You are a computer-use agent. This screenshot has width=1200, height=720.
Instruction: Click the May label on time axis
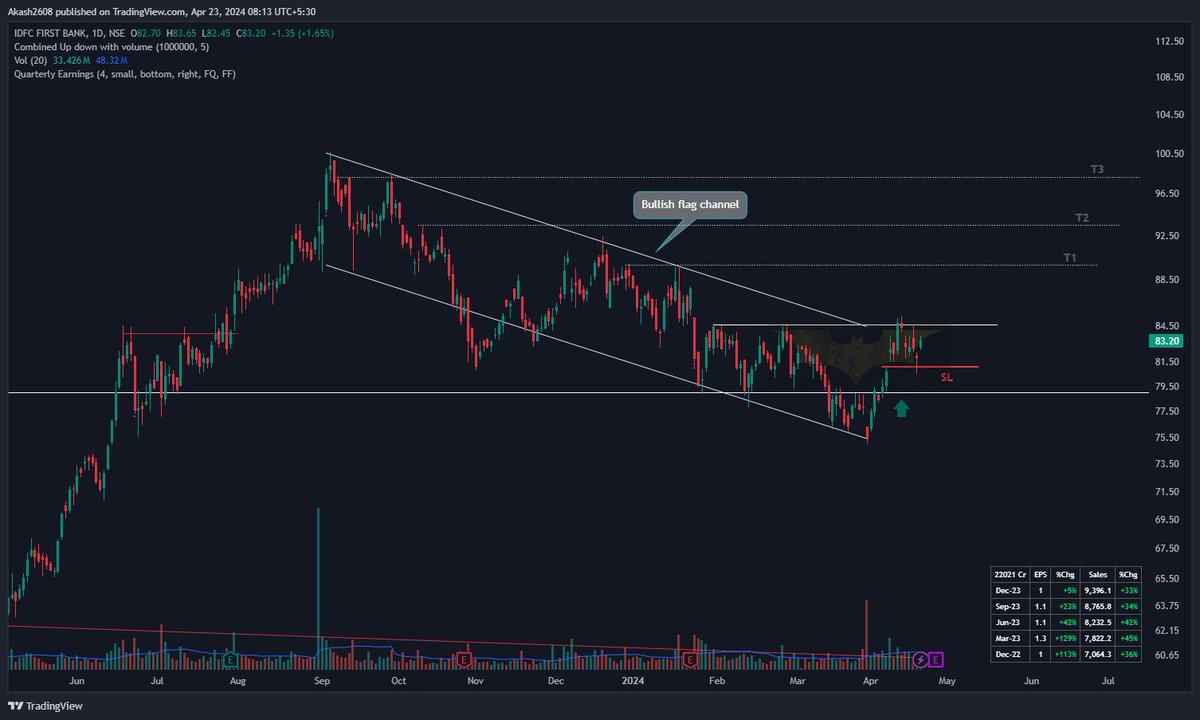(947, 680)
